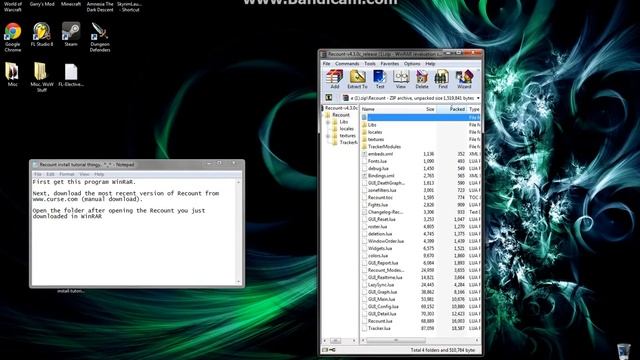The image size is (640, 360).
Task: Select the Recount folder in the tree
Action: tap(341, 115)
